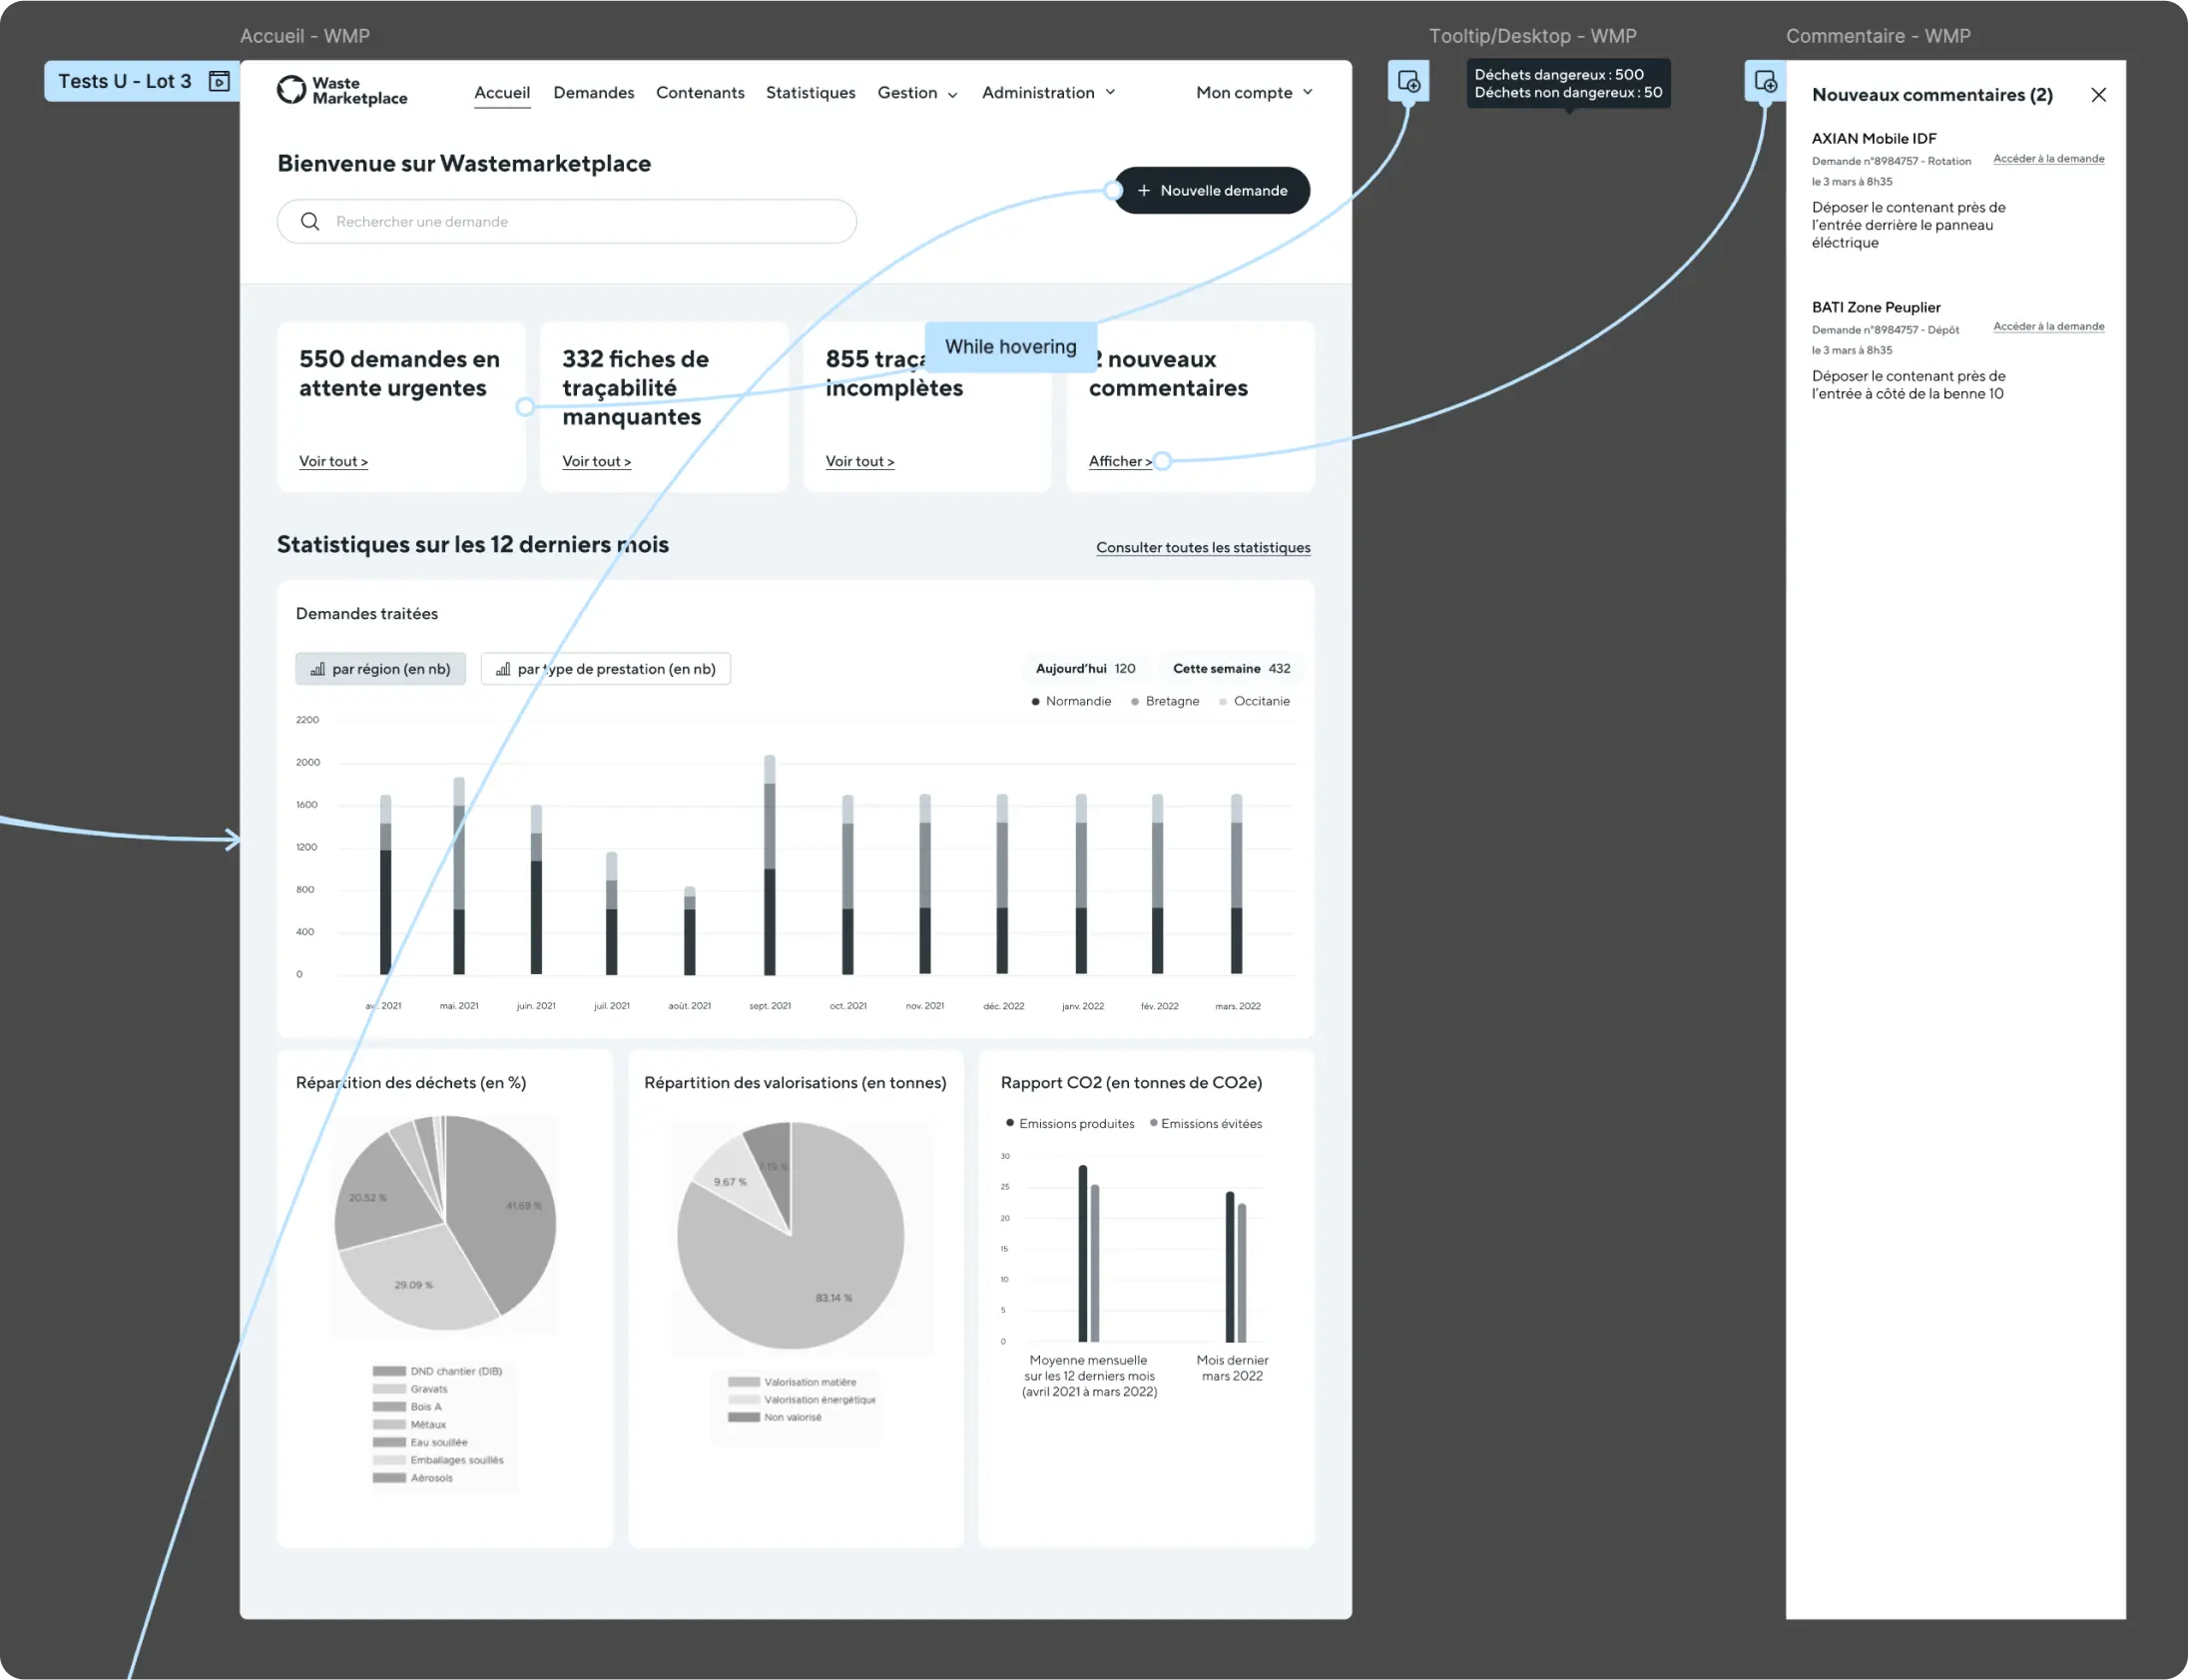Image resolution: width=2188 pixels, height=1680 pixels.
Task: Click bar chart icon on par région
Action: pos(318,669)
